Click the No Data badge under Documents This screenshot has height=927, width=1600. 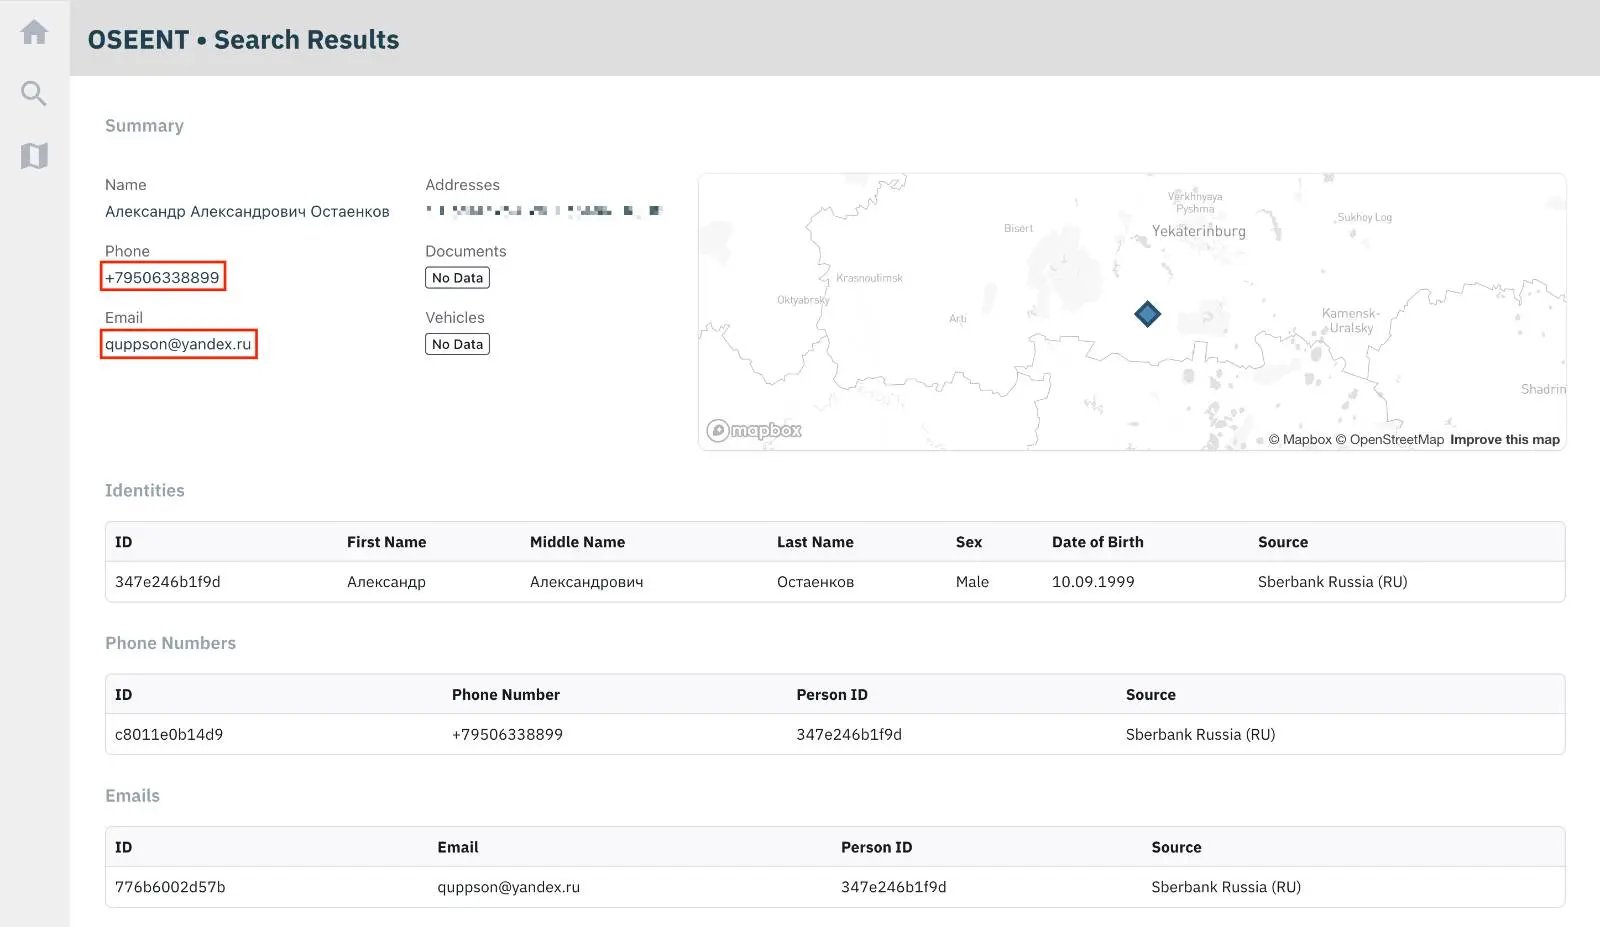tap(457, 277)
